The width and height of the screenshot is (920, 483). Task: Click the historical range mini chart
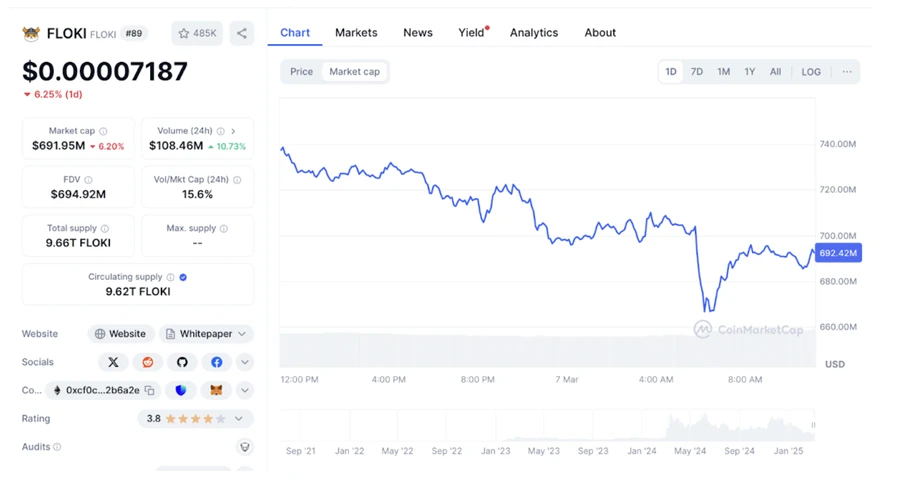click(547, 426)
